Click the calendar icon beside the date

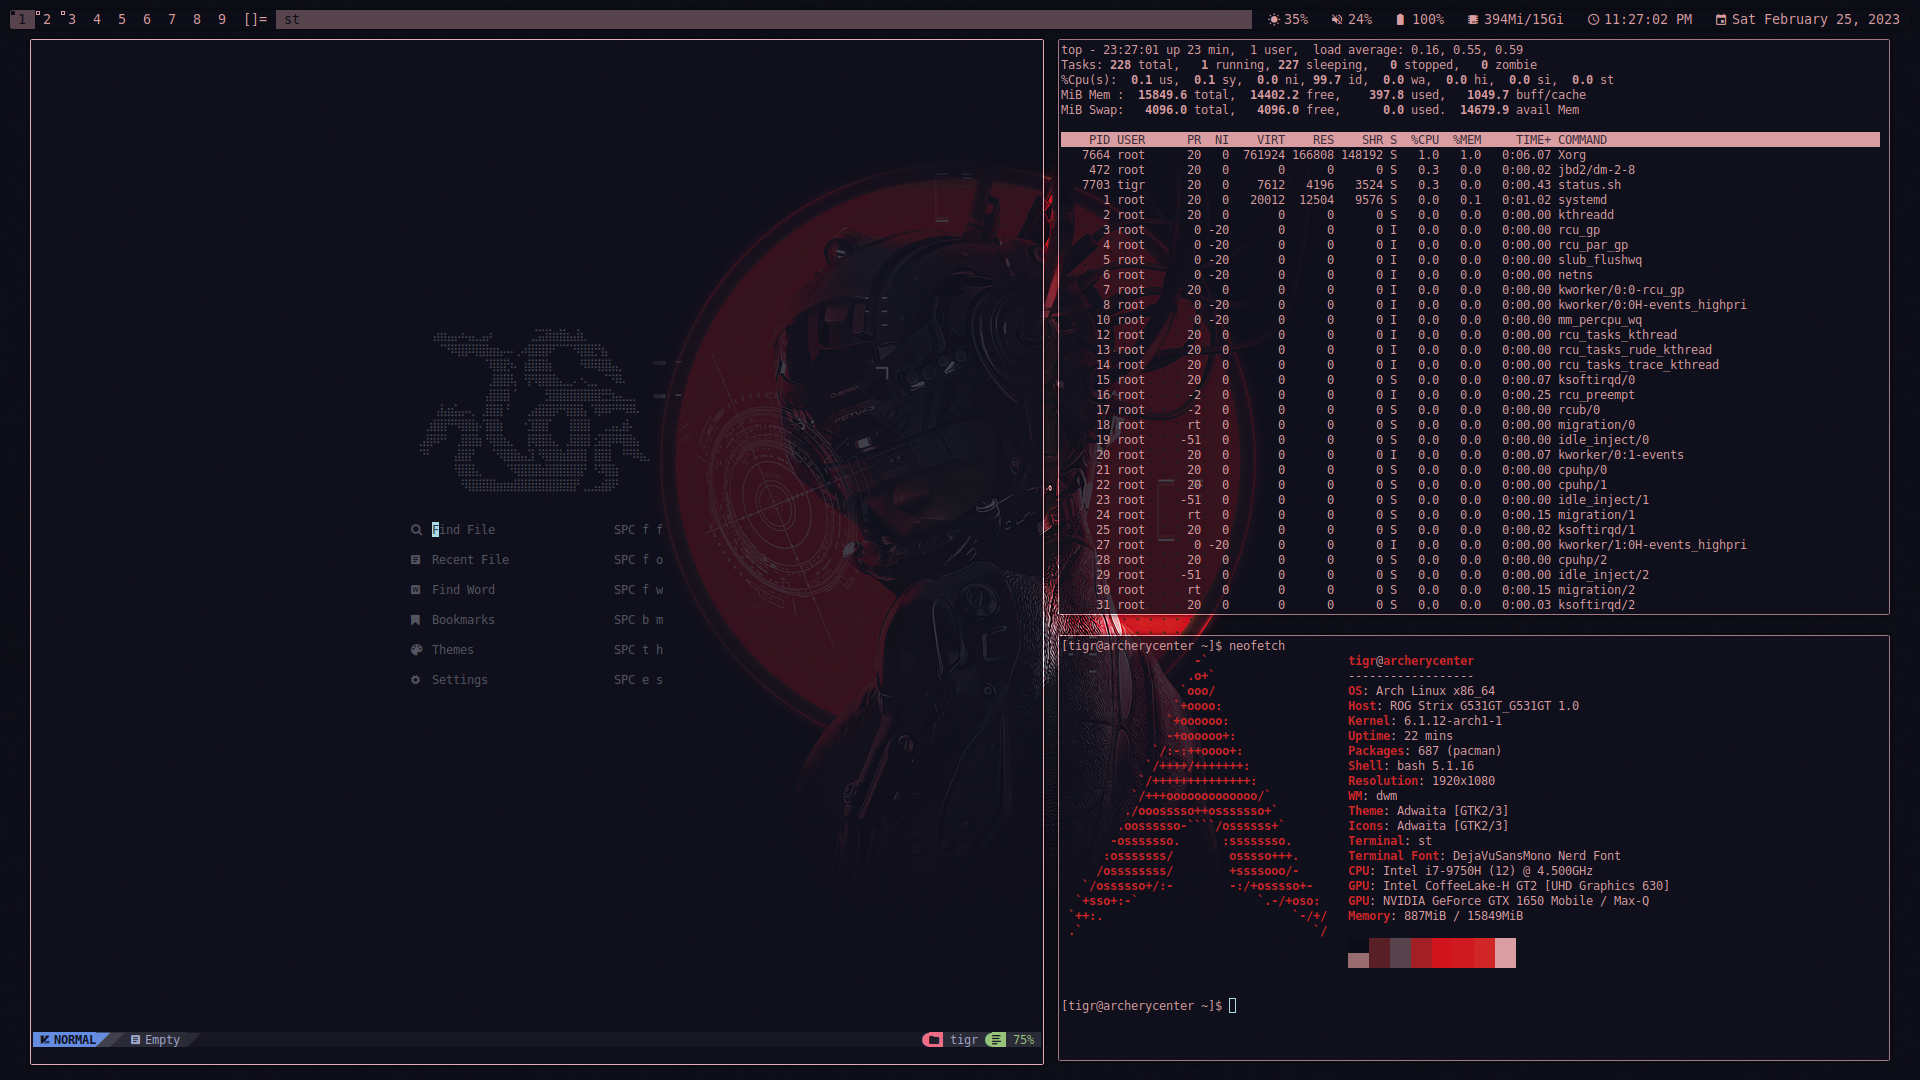(1721, 19)
